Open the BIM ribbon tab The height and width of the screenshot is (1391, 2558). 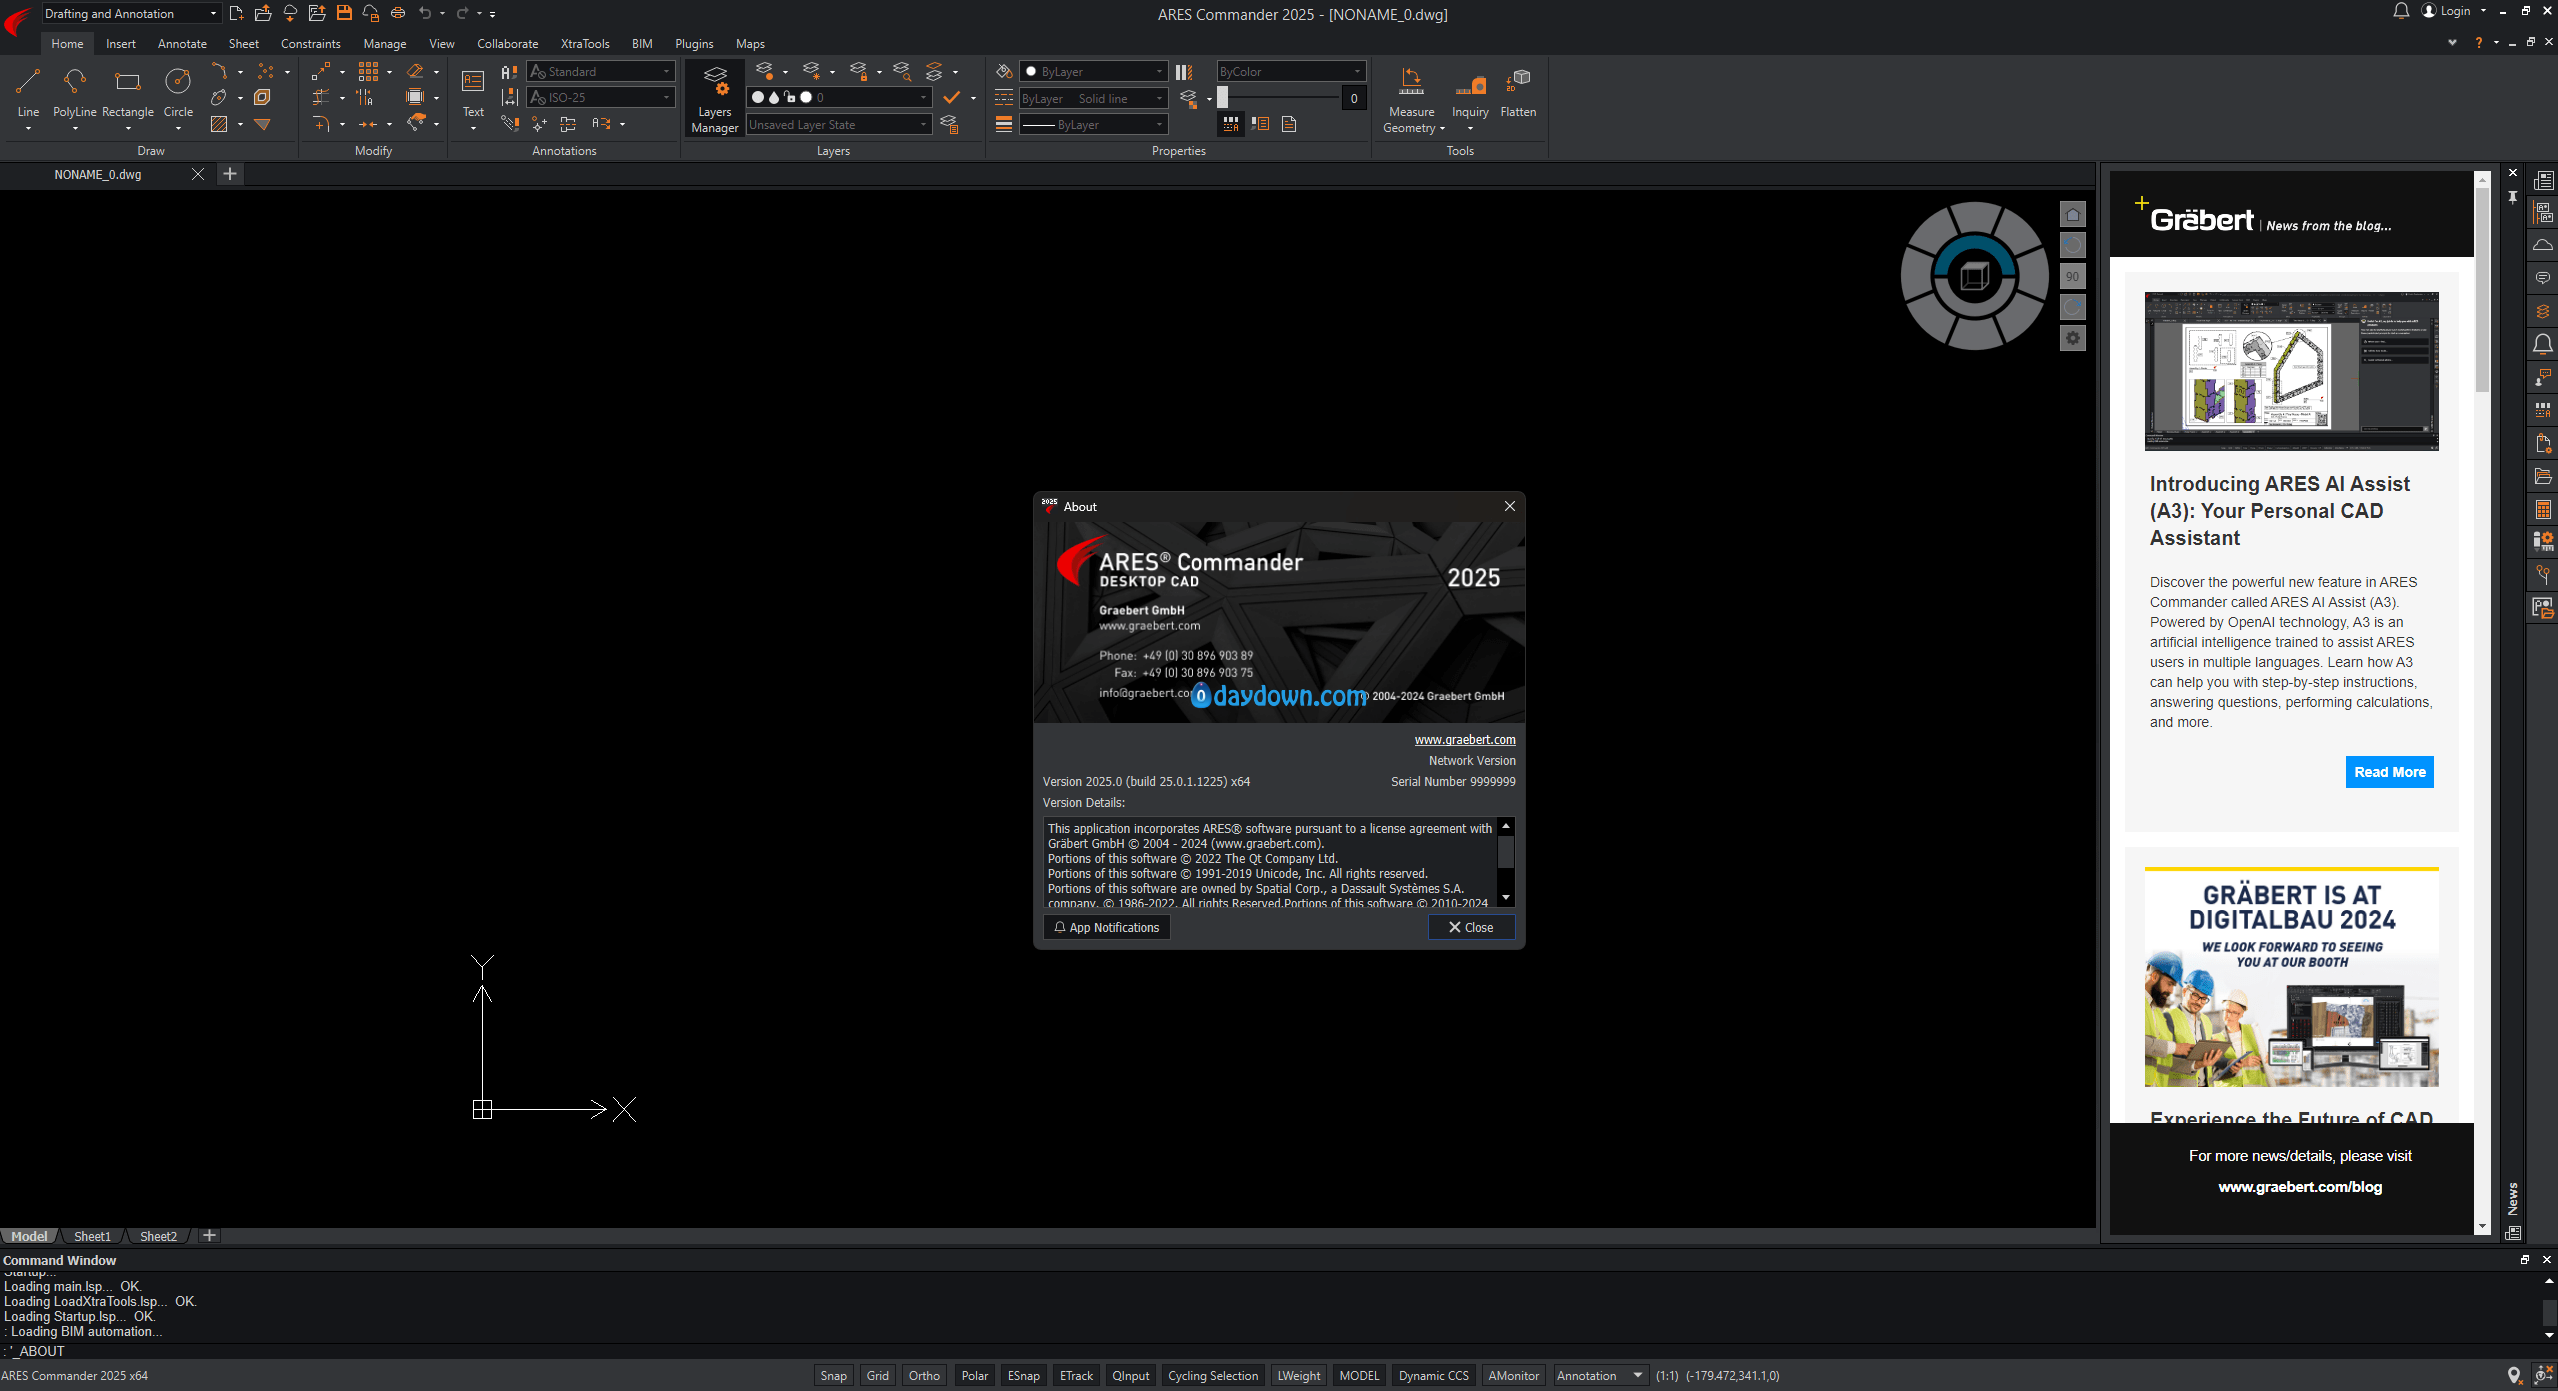pyautogui.click(x=642, y=43)
